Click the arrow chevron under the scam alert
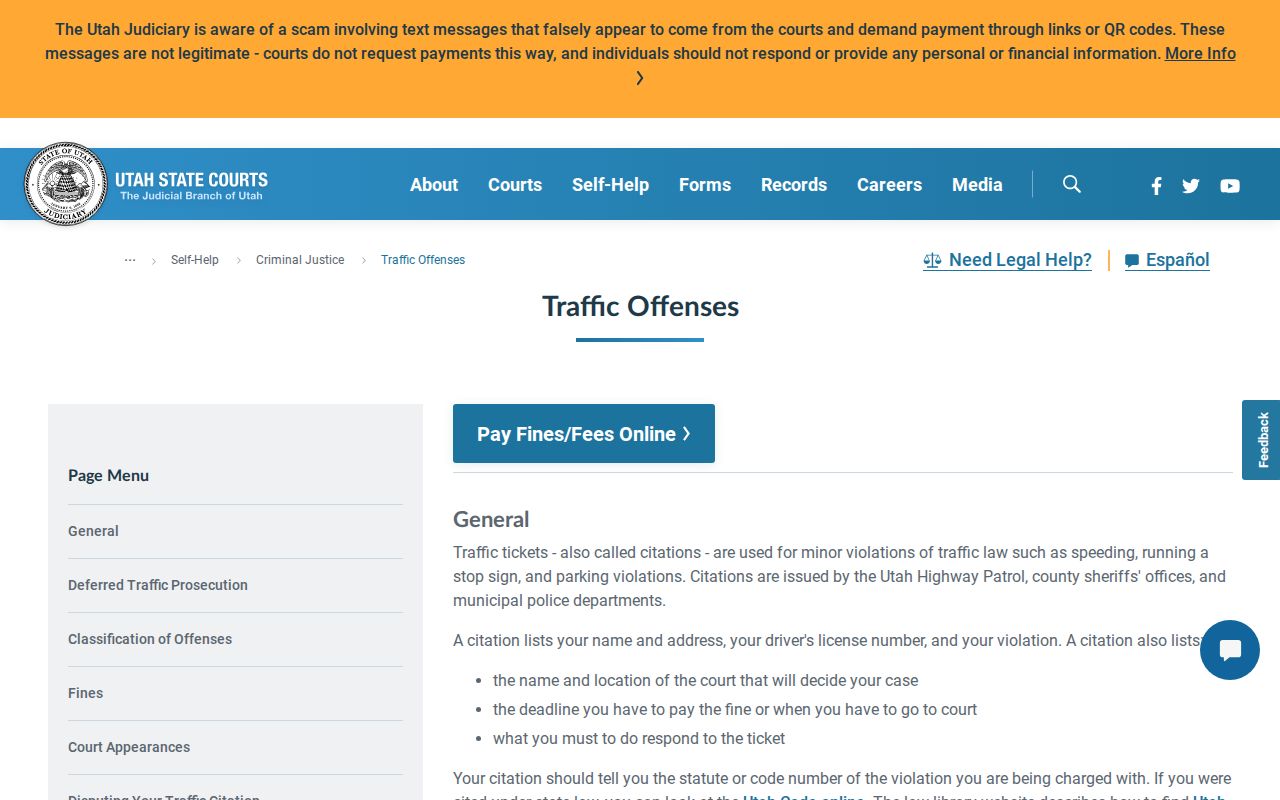1280x800 pixels. [x=640, y=78]
